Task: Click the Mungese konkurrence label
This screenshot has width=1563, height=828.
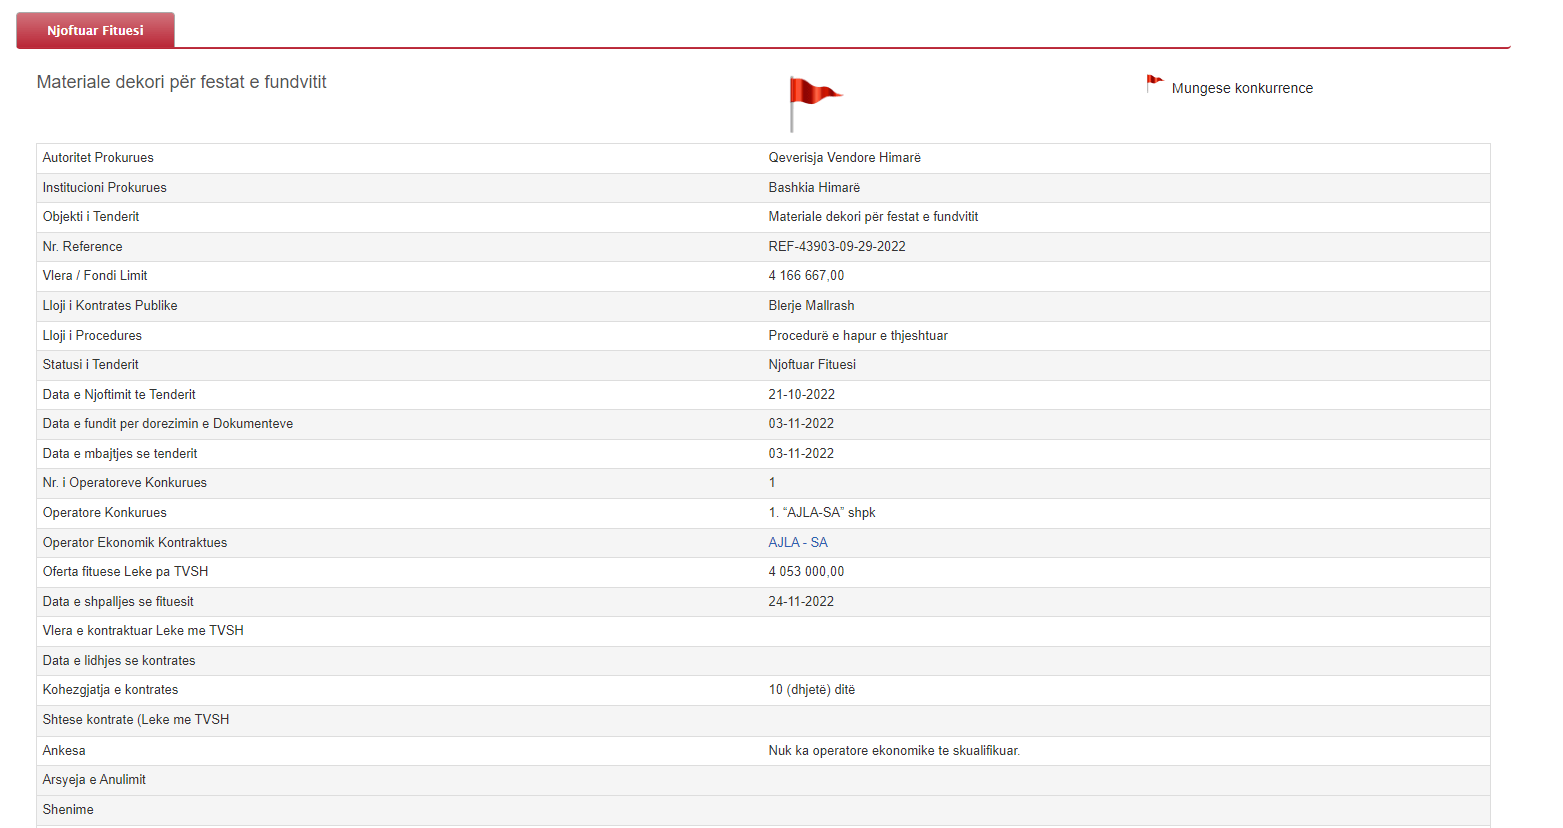Action: pyautogui.click(x=1241, y=88)
